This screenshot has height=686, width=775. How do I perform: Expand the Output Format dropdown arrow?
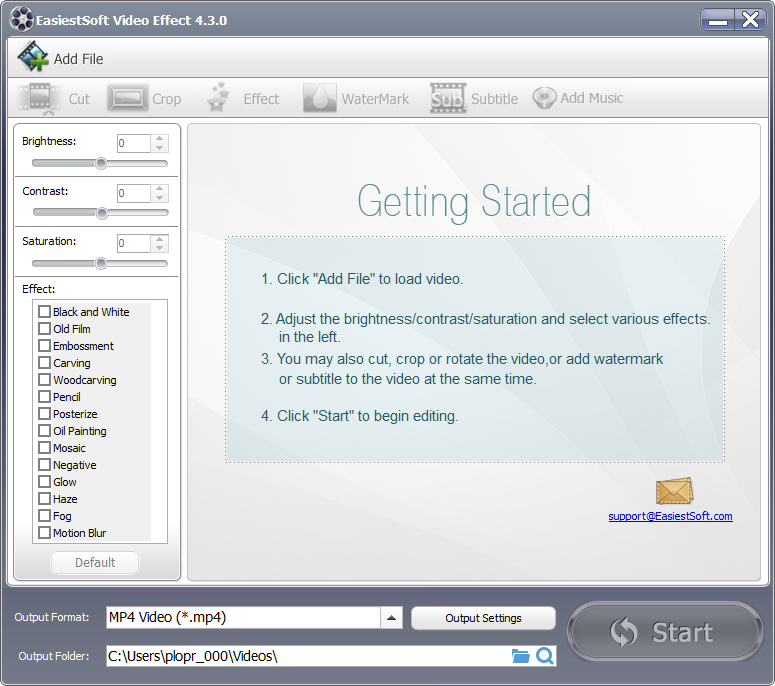(x=391, y=618)
